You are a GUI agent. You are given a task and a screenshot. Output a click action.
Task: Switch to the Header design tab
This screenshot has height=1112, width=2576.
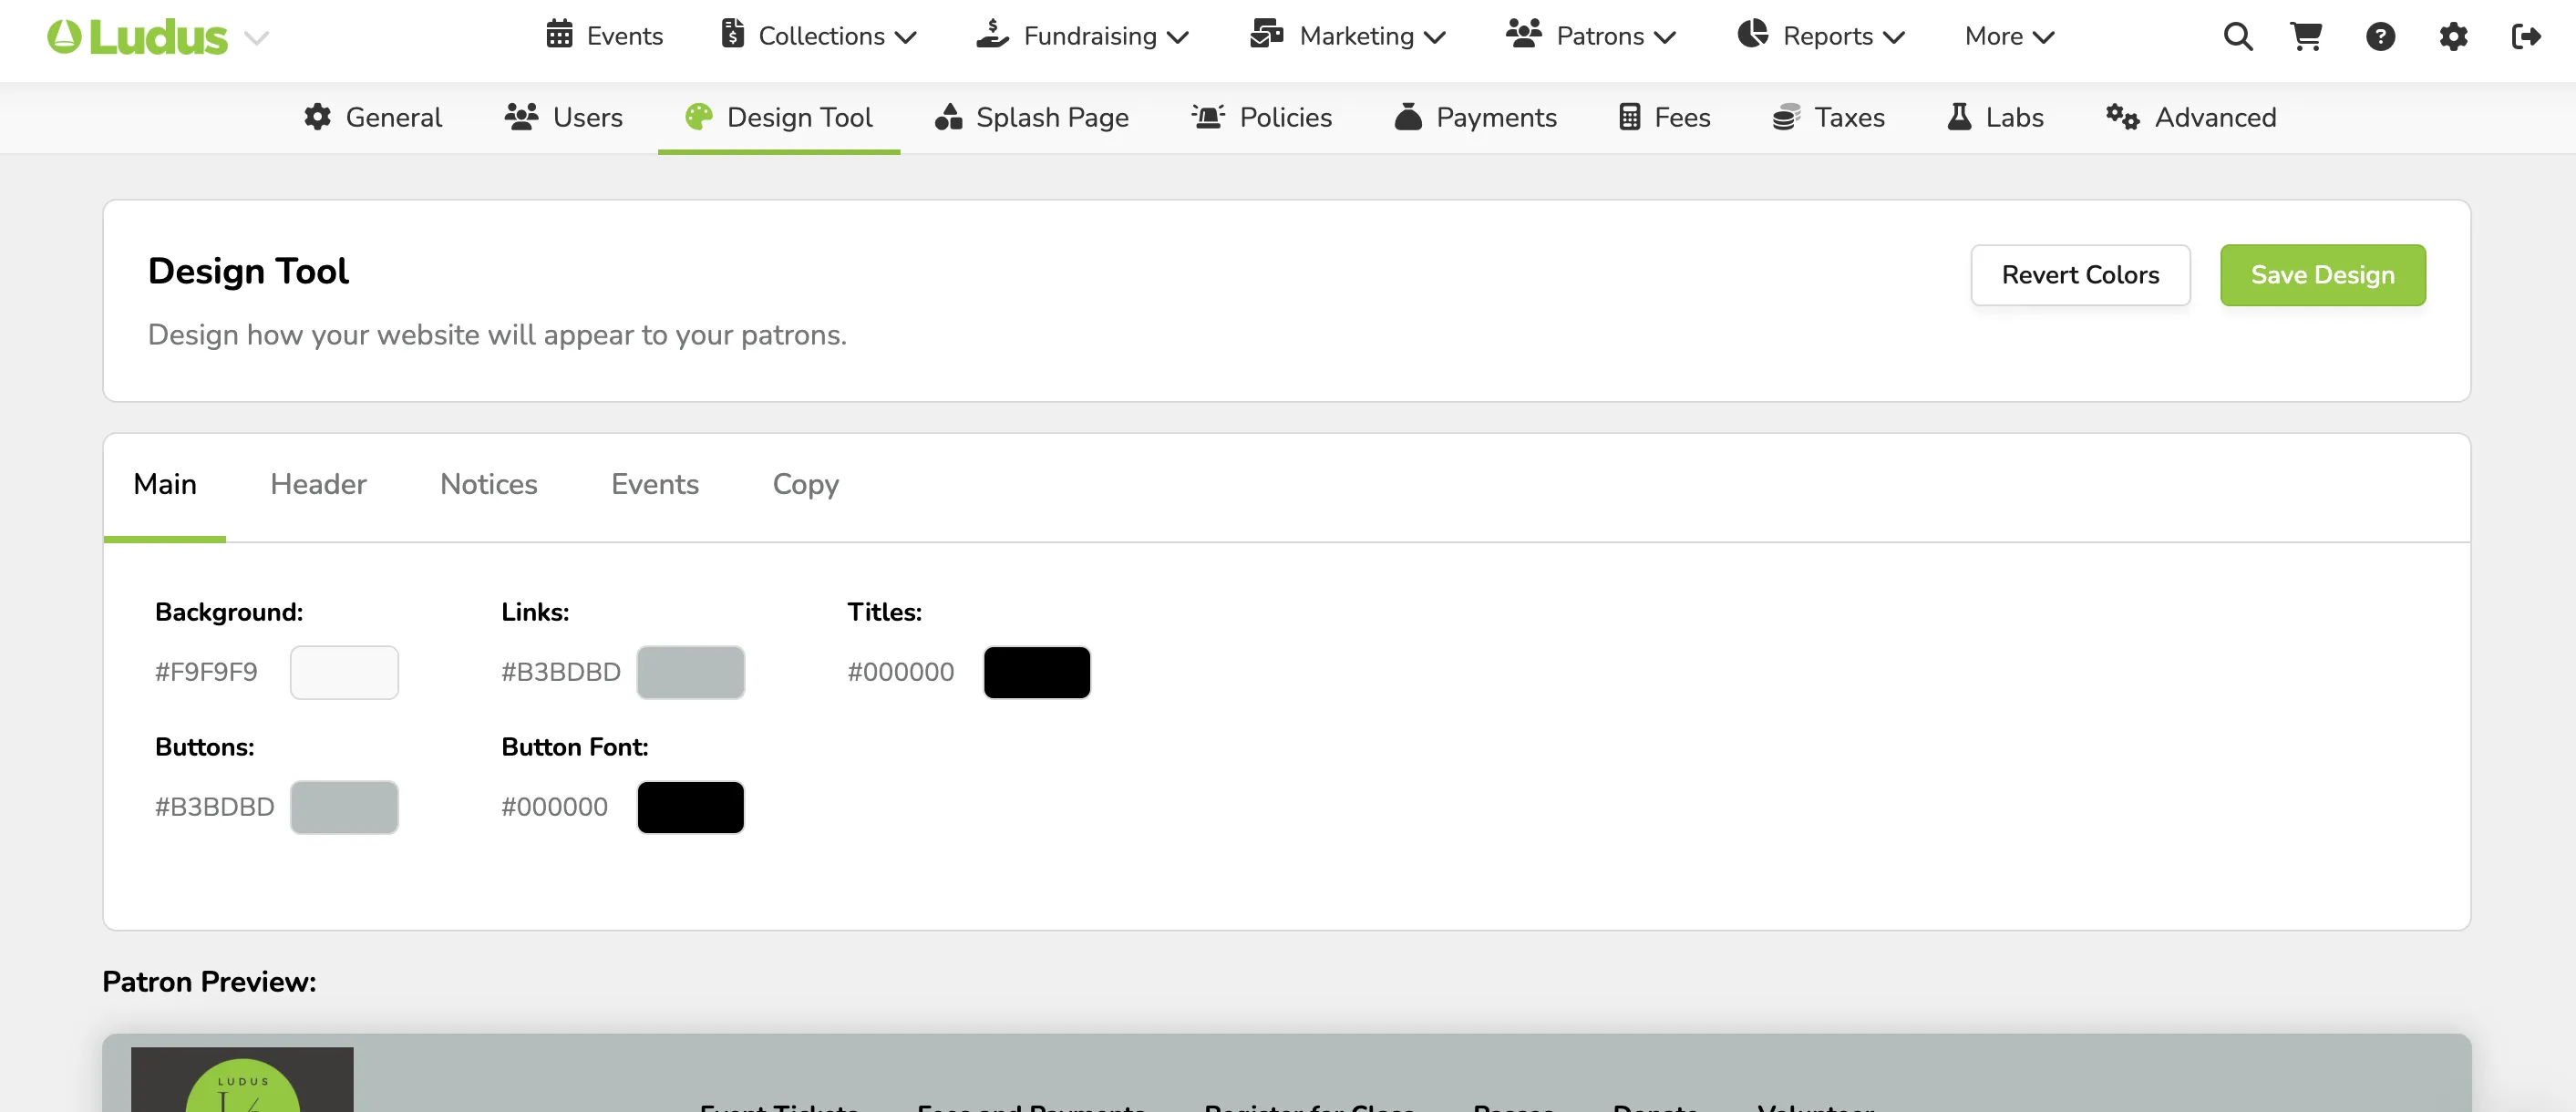point(318,485)
